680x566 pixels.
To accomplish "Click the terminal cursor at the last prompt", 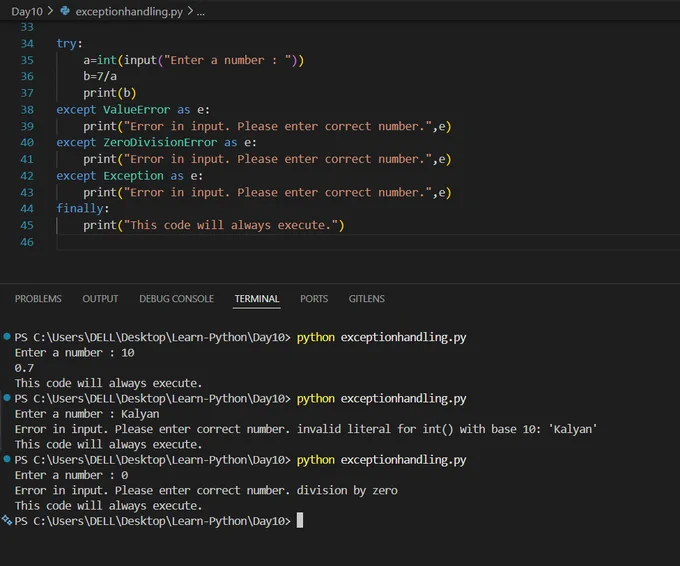I will tap(300, 520).
